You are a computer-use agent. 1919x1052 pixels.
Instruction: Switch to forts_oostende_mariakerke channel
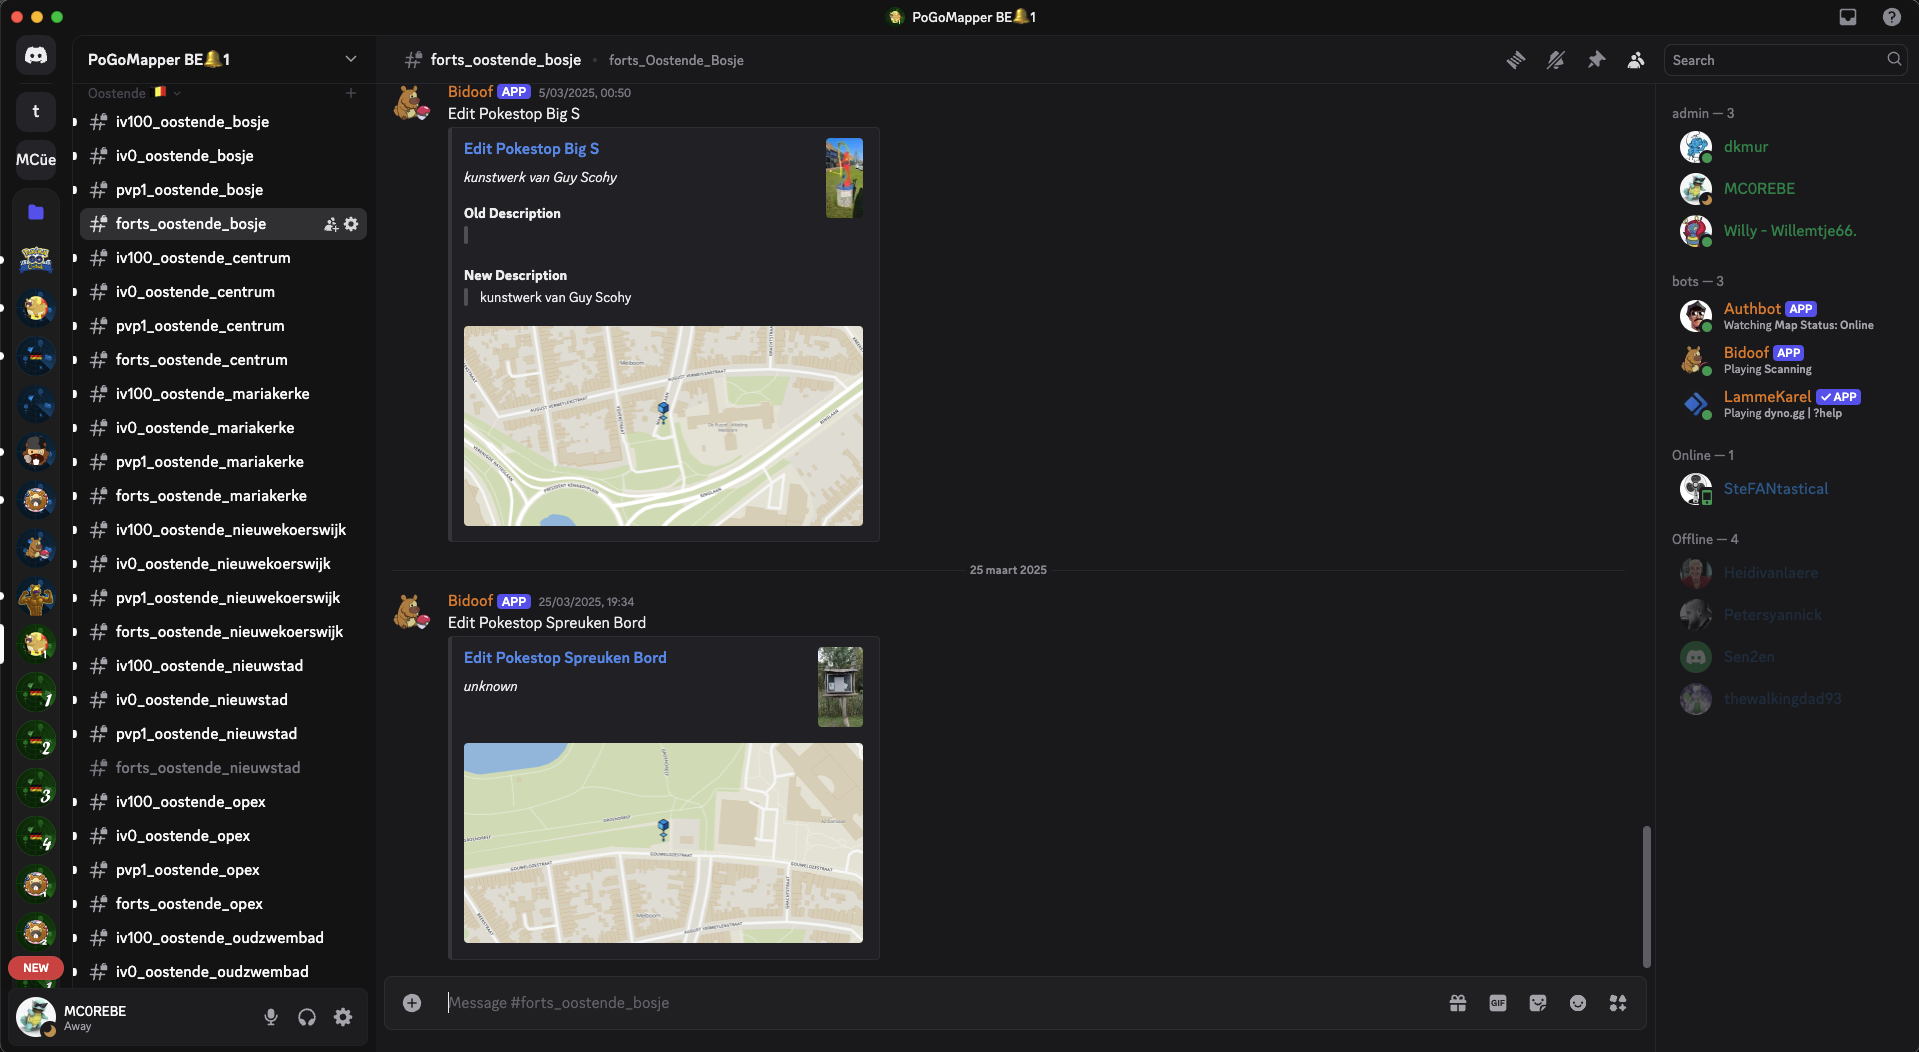[223, 496]
